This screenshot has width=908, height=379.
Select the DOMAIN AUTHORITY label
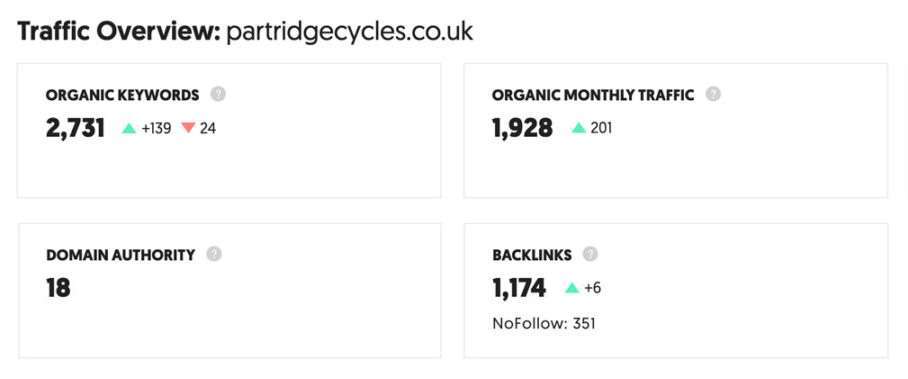[x=120, y=255]
